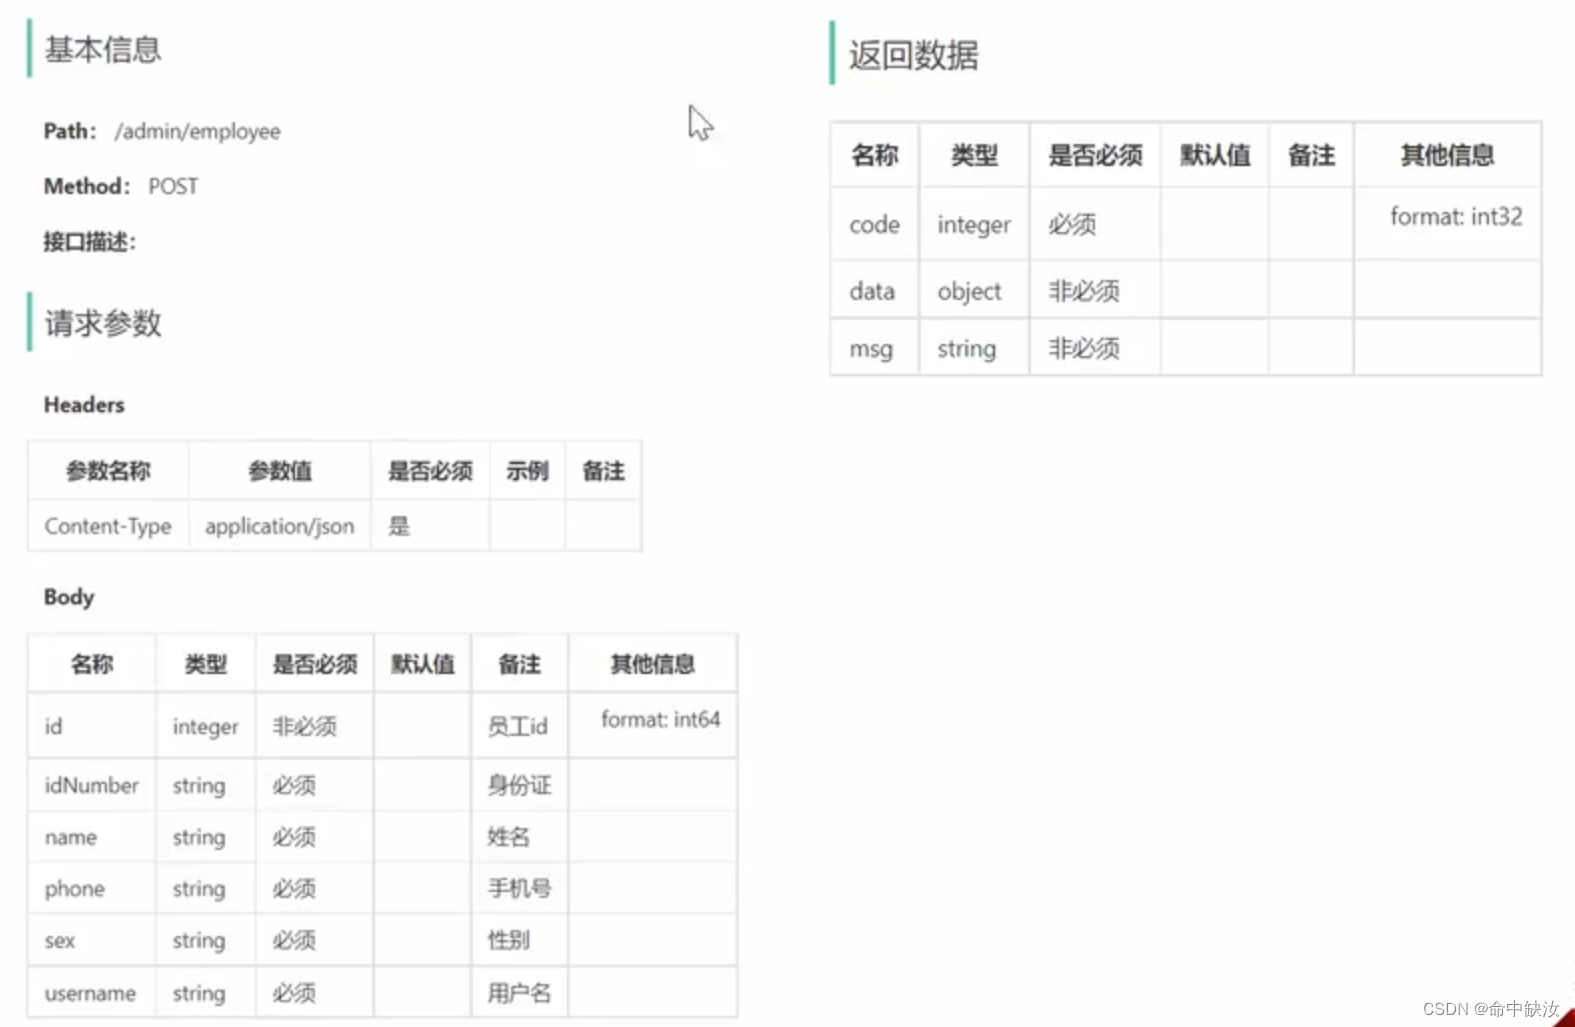This screenshot has width=1575, height=1027.
Task: Click the sex field name
Action: coord(60,941)
